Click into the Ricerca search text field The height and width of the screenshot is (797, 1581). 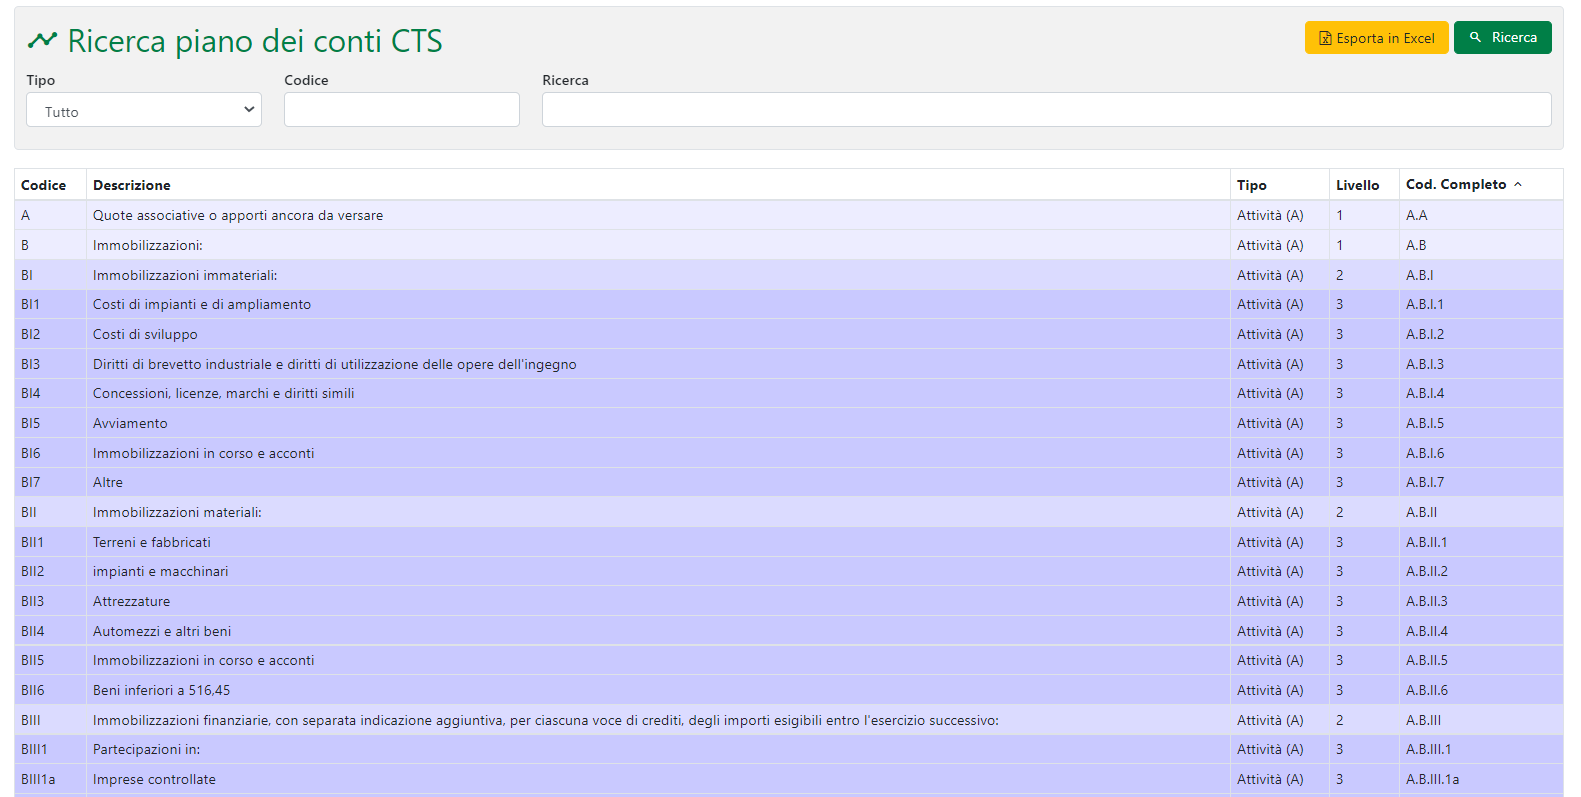click(1046, 110)
